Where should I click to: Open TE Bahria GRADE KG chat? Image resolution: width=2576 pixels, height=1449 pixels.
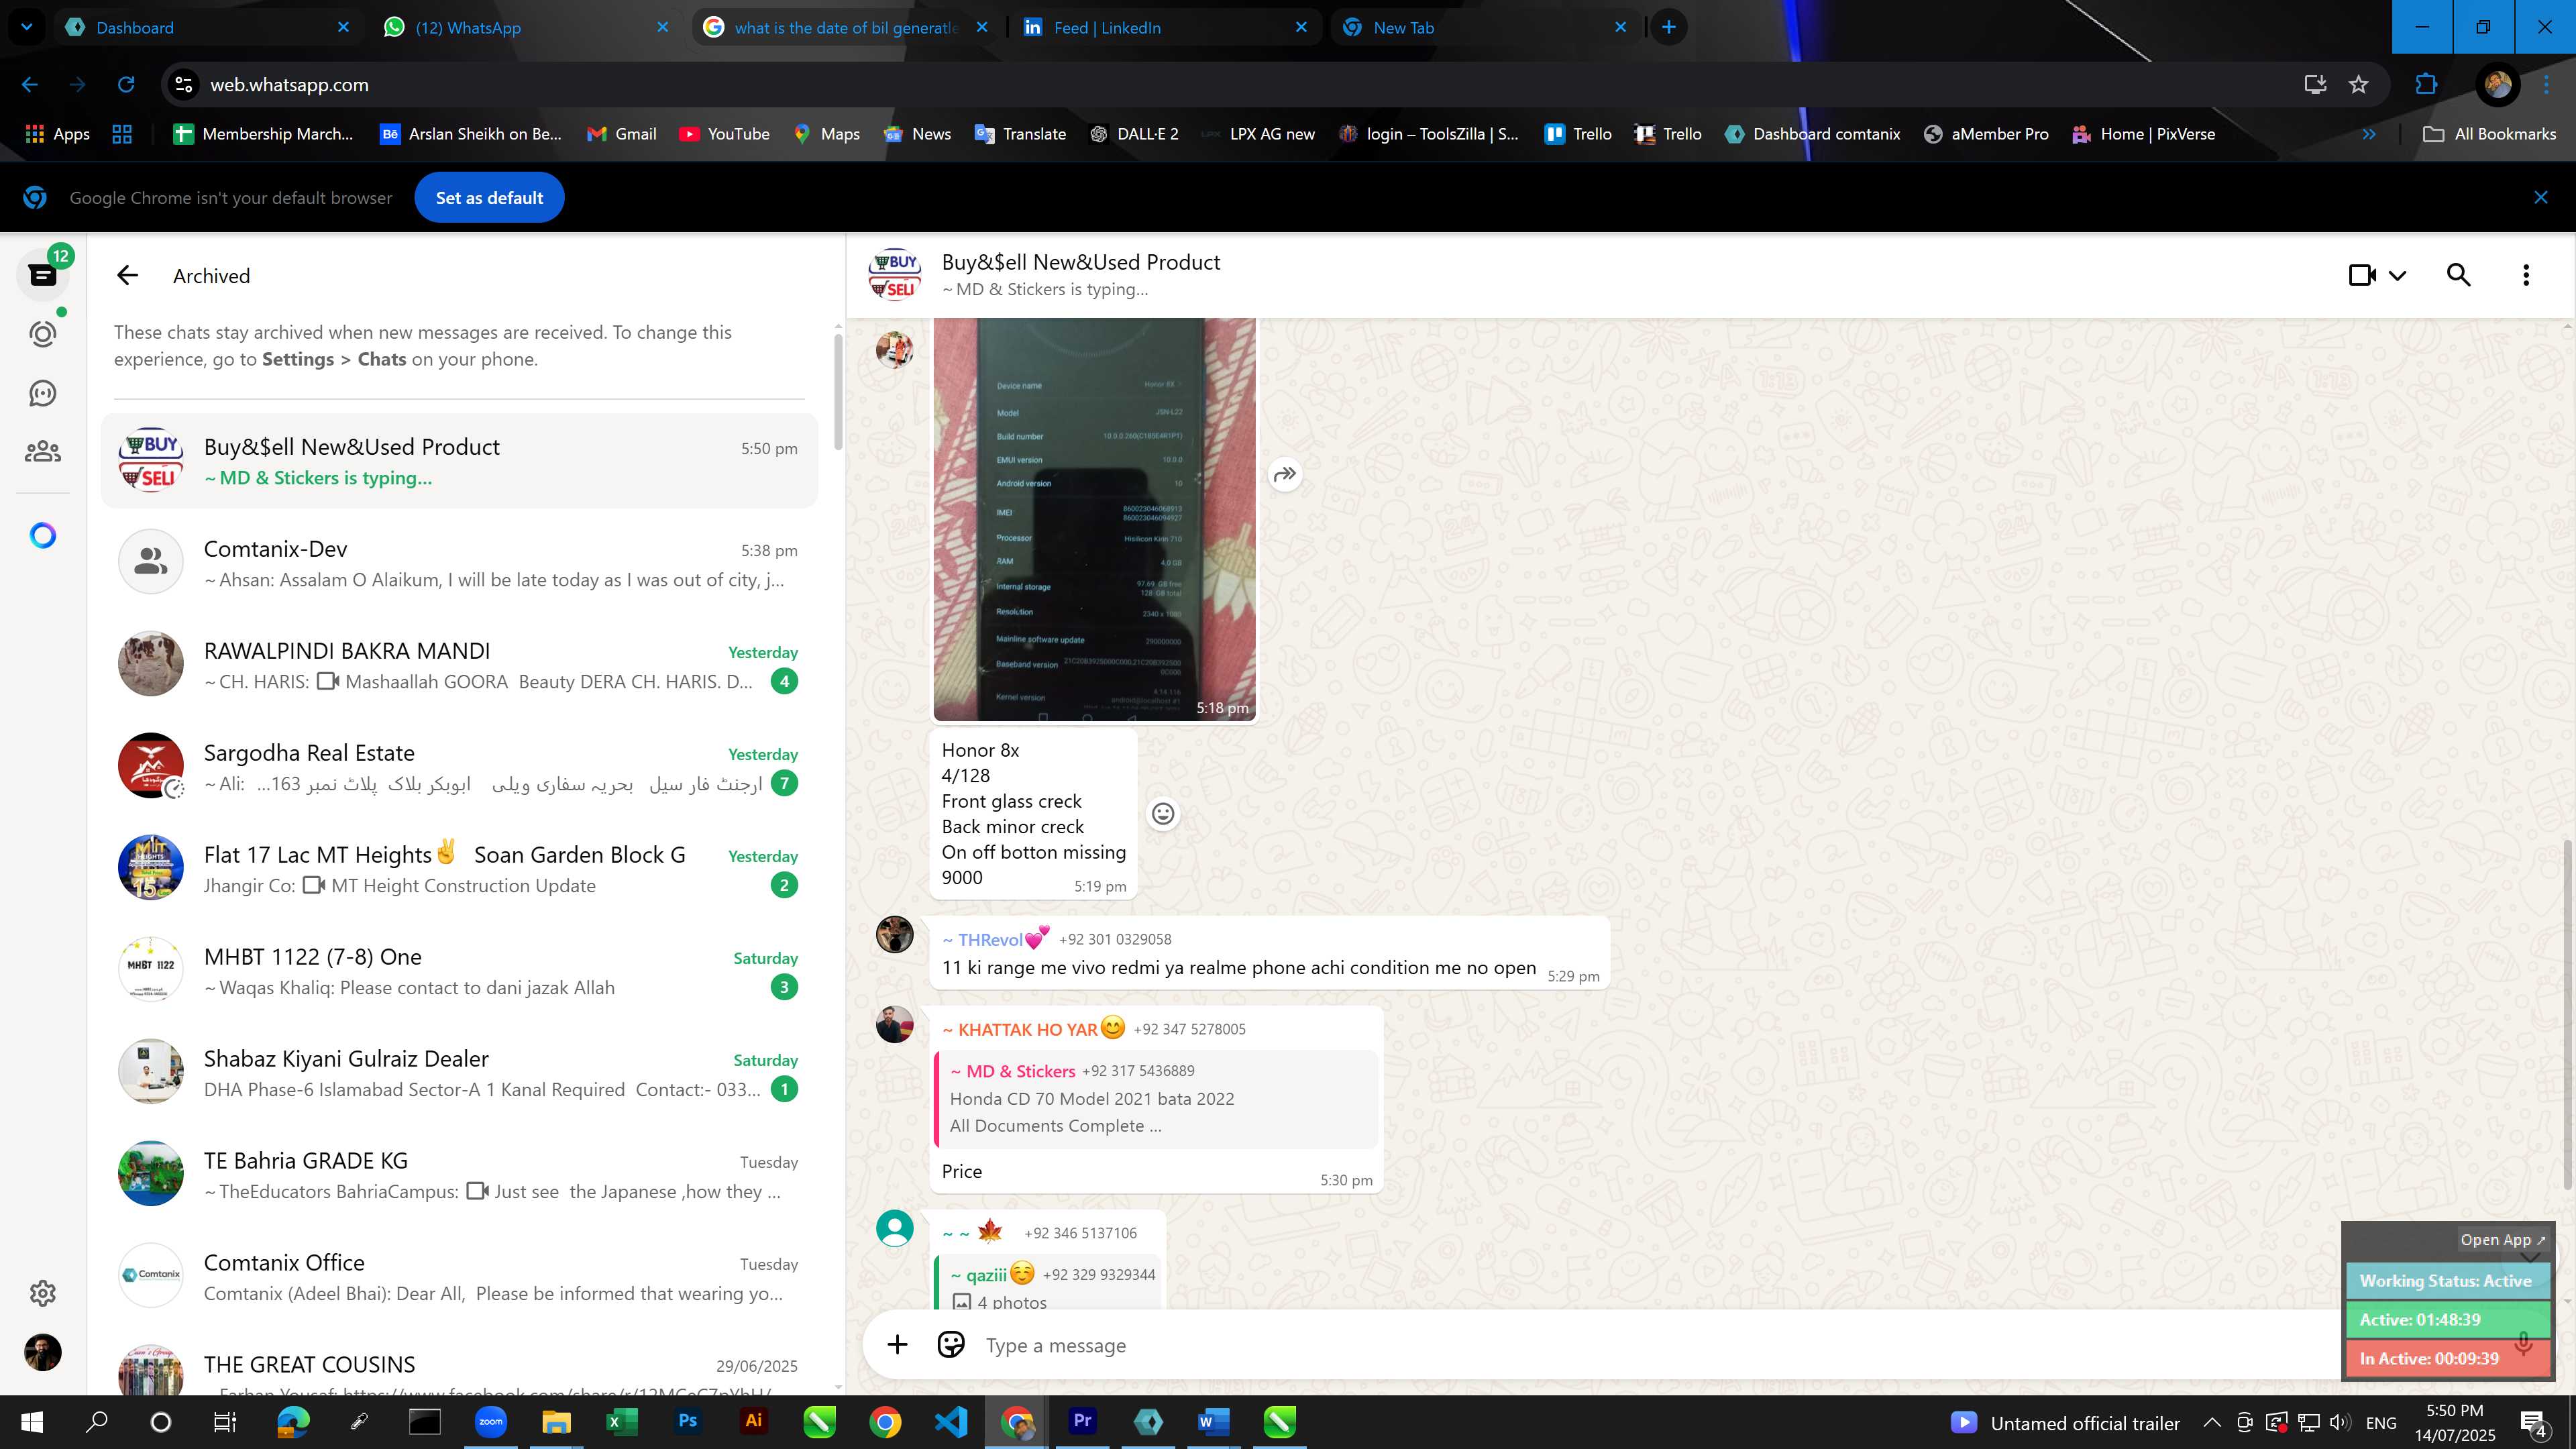pyautogui.click(x=459, y=1175)
